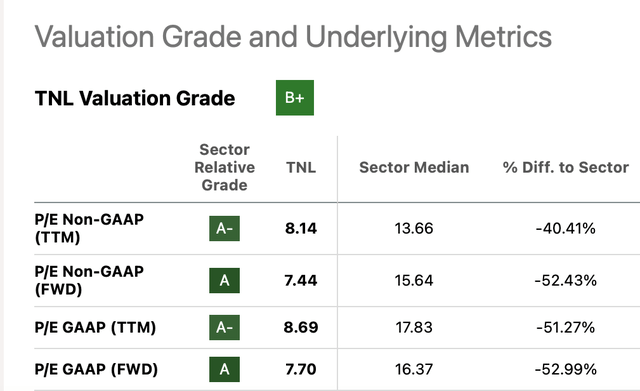Click the % Diff. to Sector header
Screen dimensions: 640x391
point(566,167)
